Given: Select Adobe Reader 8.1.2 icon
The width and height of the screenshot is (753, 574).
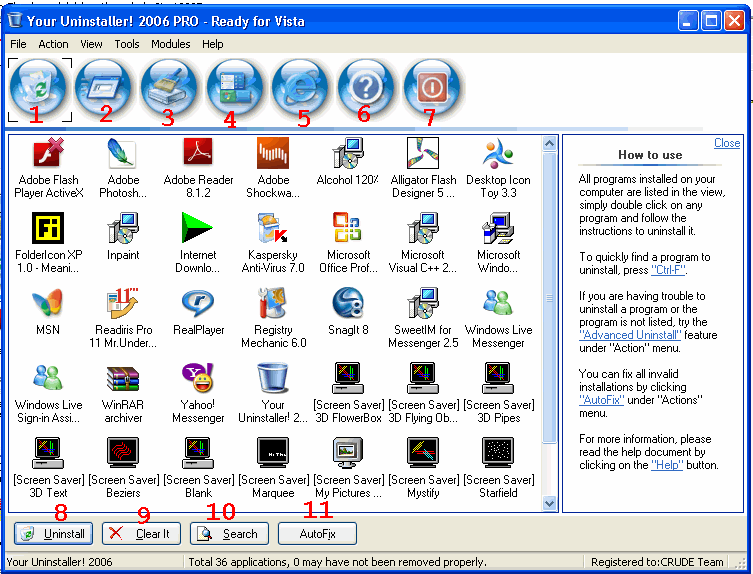Looking at the screenshot, I should coord(198,152).
